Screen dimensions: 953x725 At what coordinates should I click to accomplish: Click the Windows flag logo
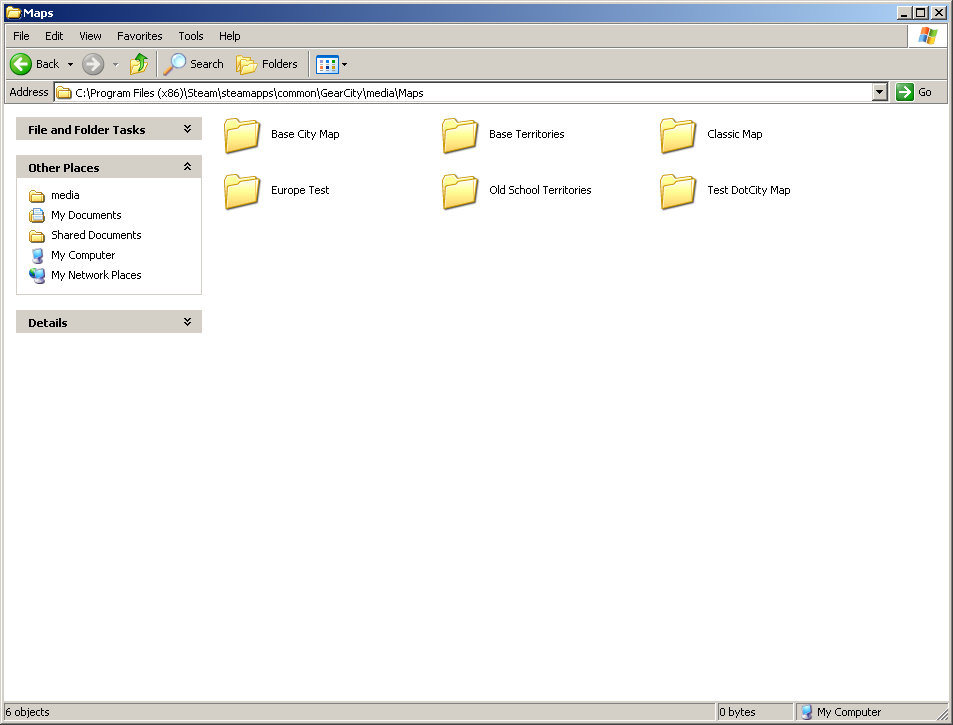pyautogui.click(x=927, y=36)
